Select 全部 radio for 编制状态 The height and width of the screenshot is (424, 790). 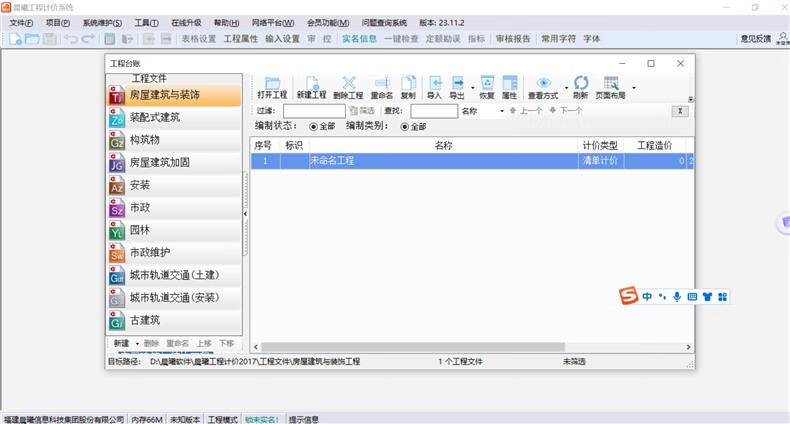314,127
